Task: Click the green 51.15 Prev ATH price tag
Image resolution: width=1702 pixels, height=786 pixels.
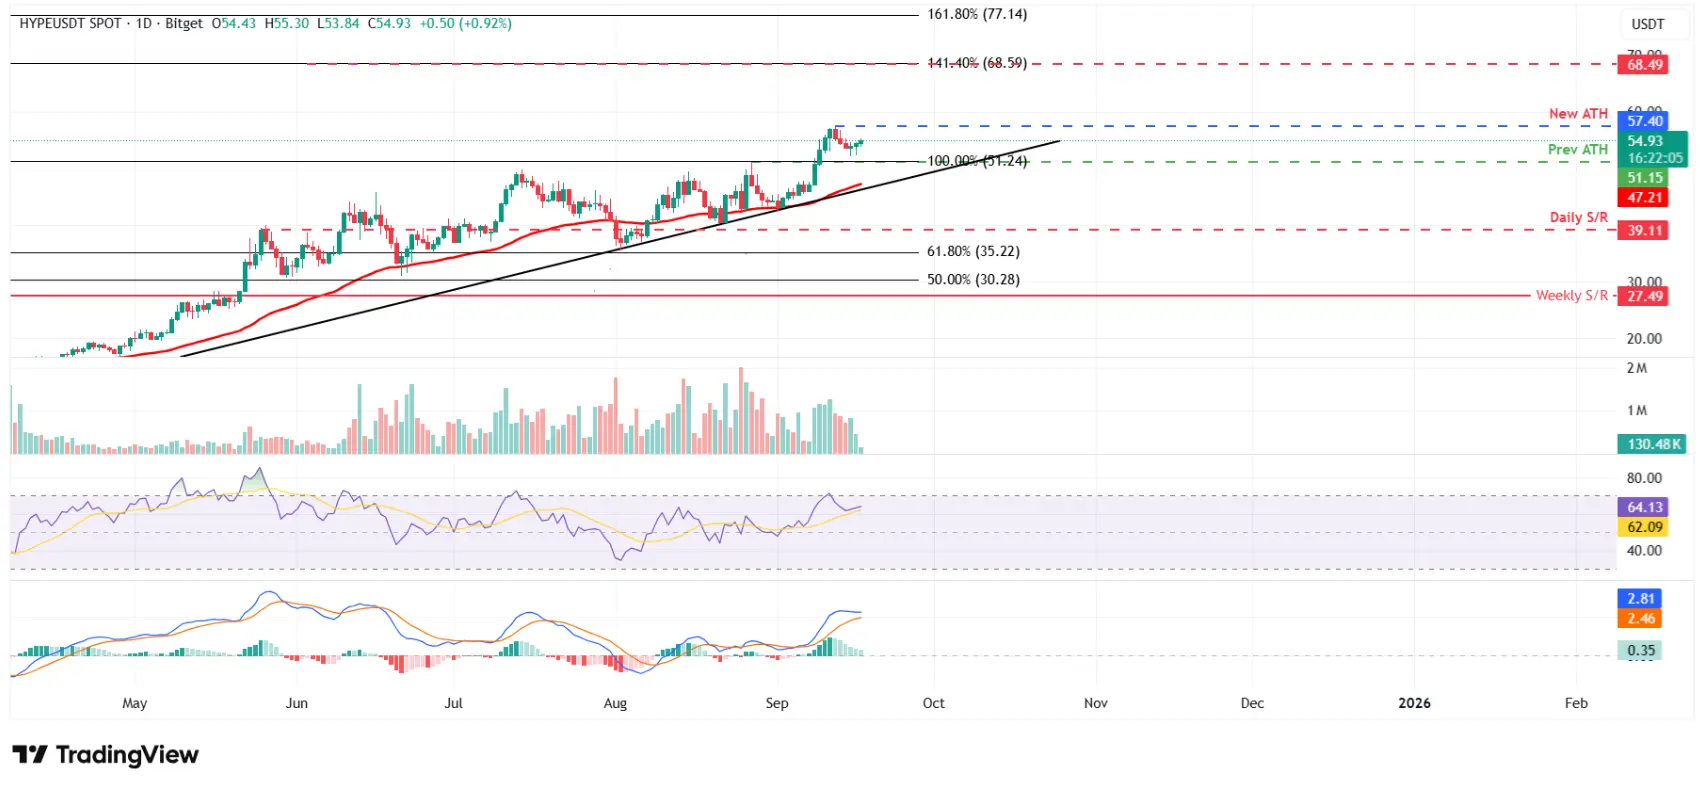Action: pos(1643,178)
